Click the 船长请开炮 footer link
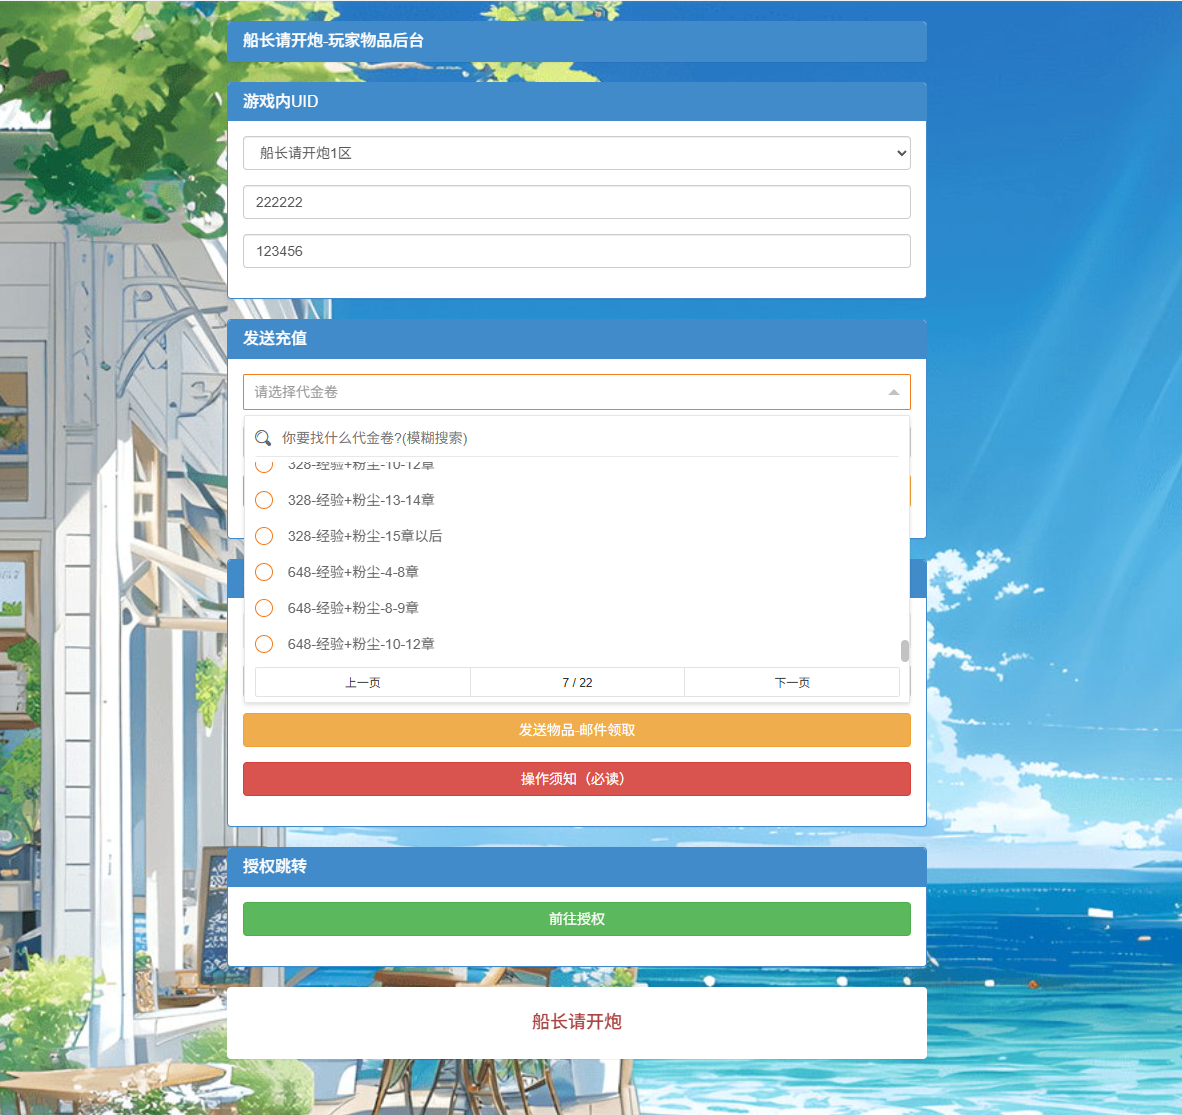The width and height of the screenshot is (1182, 1115). click(x=576, y=1021)
